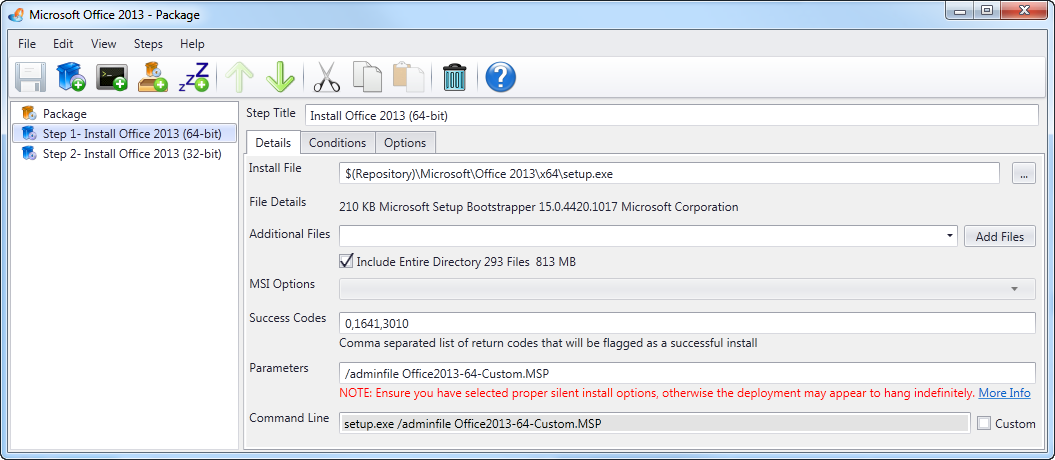Browse for install file with ellipsis button
The image size is (1055, 460).
coord(1023,174)
